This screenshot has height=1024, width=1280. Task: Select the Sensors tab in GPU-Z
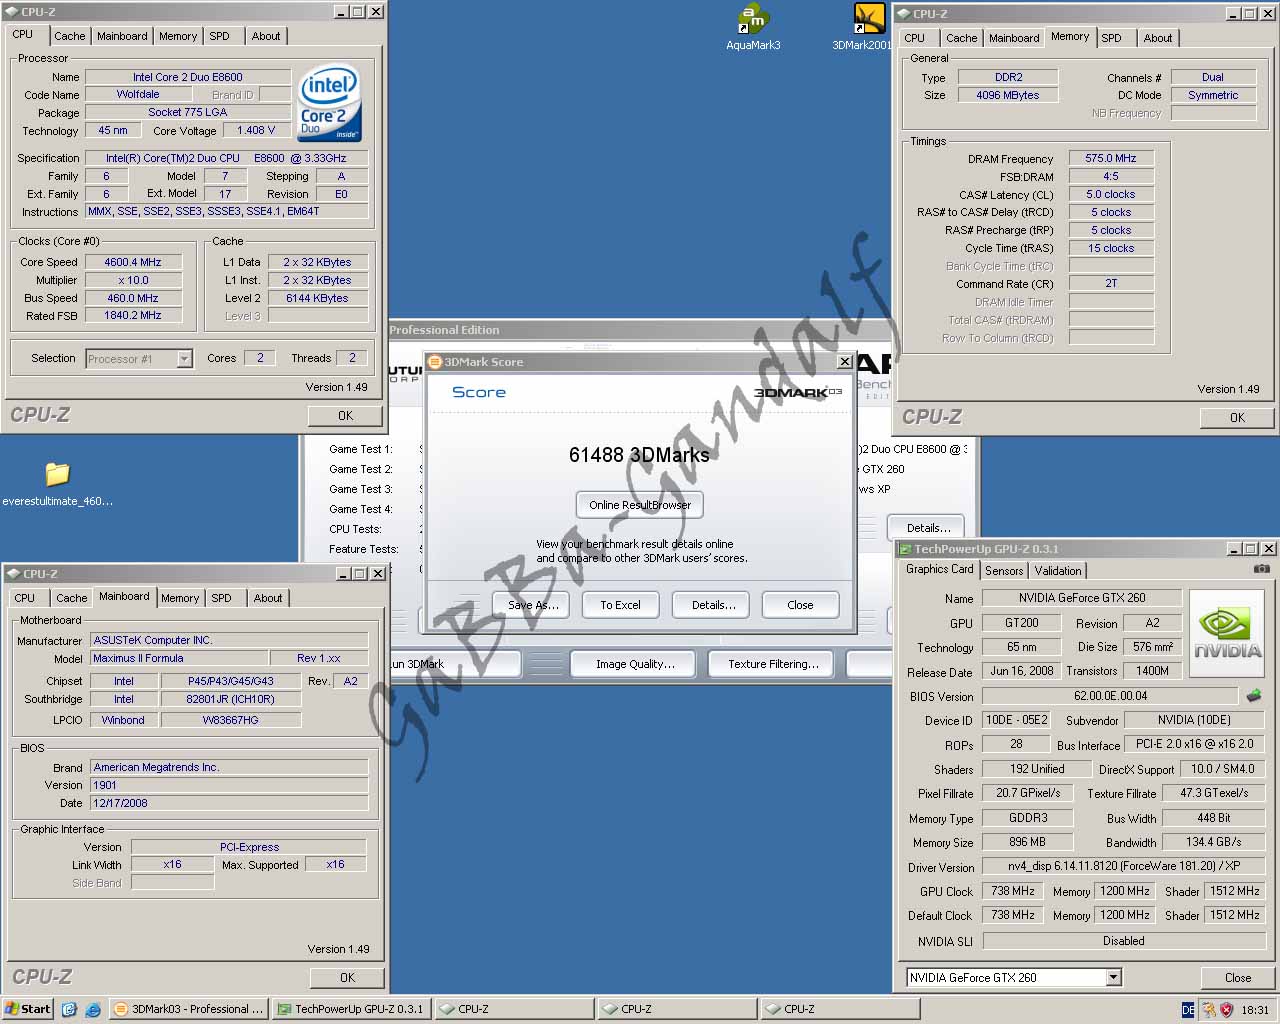(x=1004, y=571)
